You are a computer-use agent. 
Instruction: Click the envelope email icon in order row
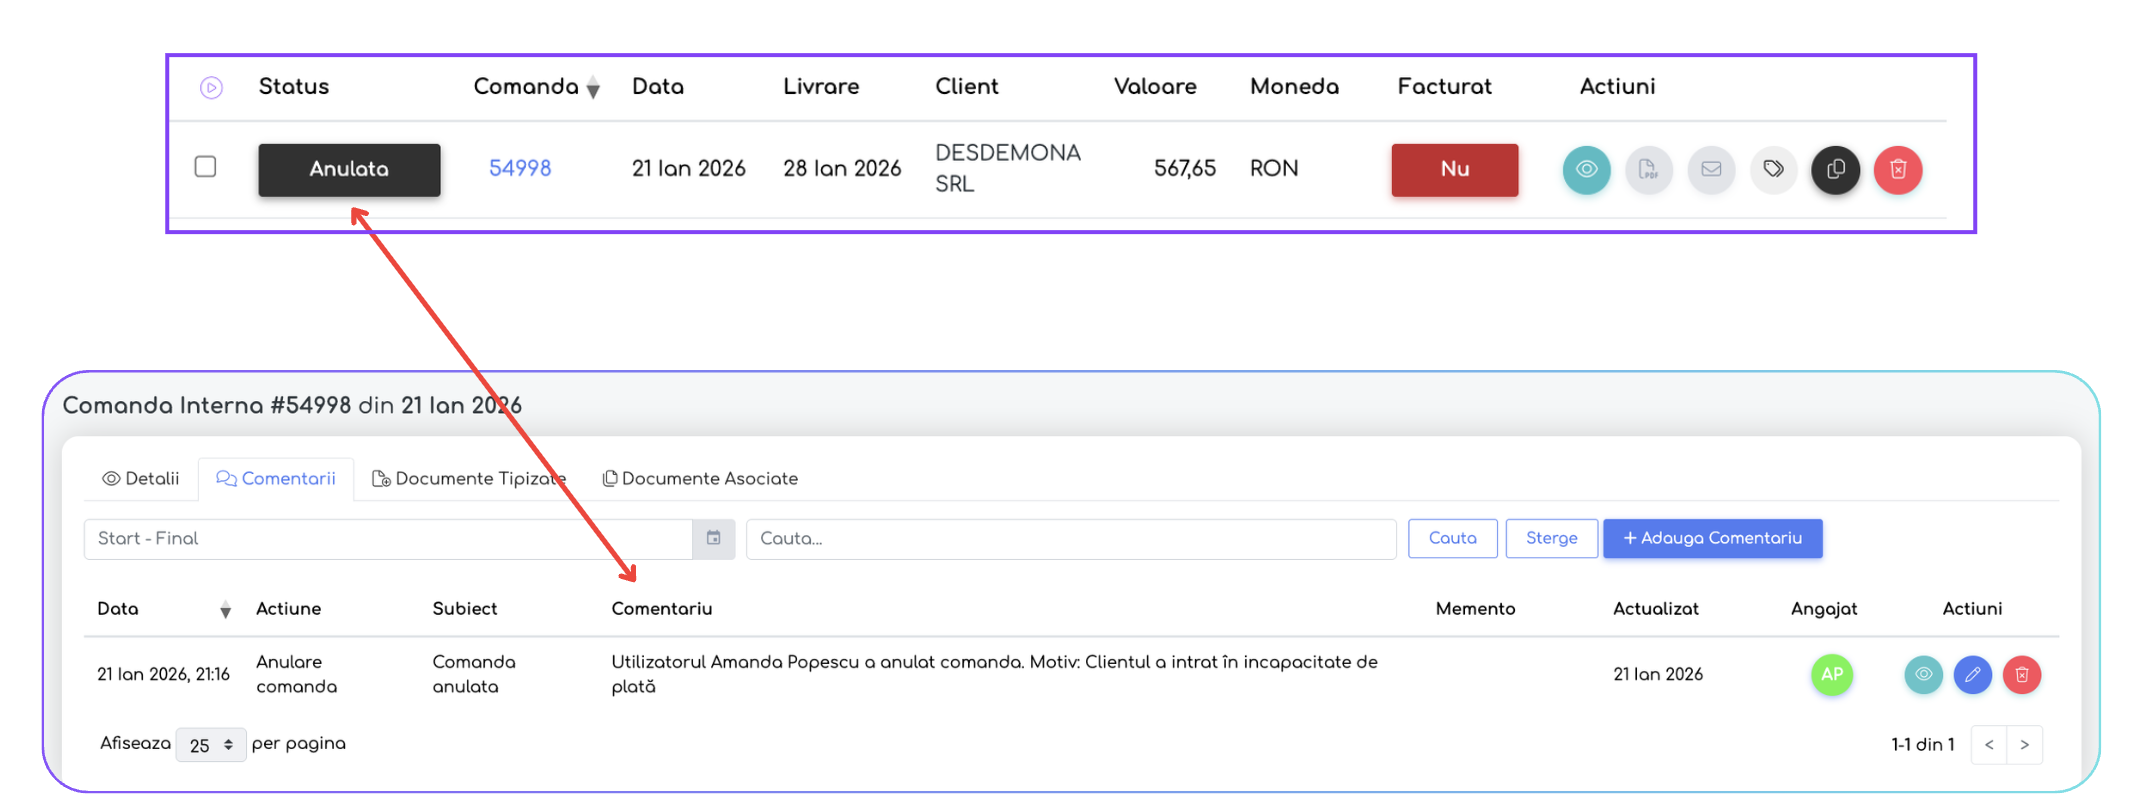click(x=1711, y=169)
